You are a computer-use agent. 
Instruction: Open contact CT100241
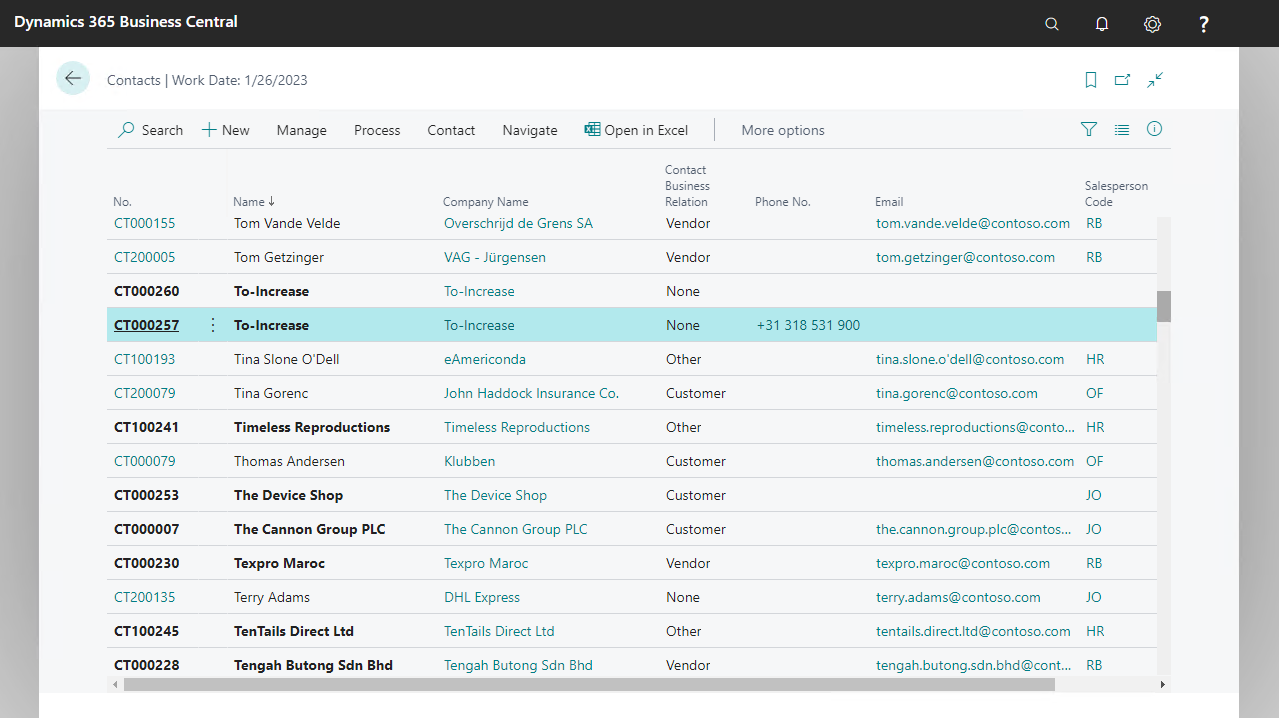146,427
